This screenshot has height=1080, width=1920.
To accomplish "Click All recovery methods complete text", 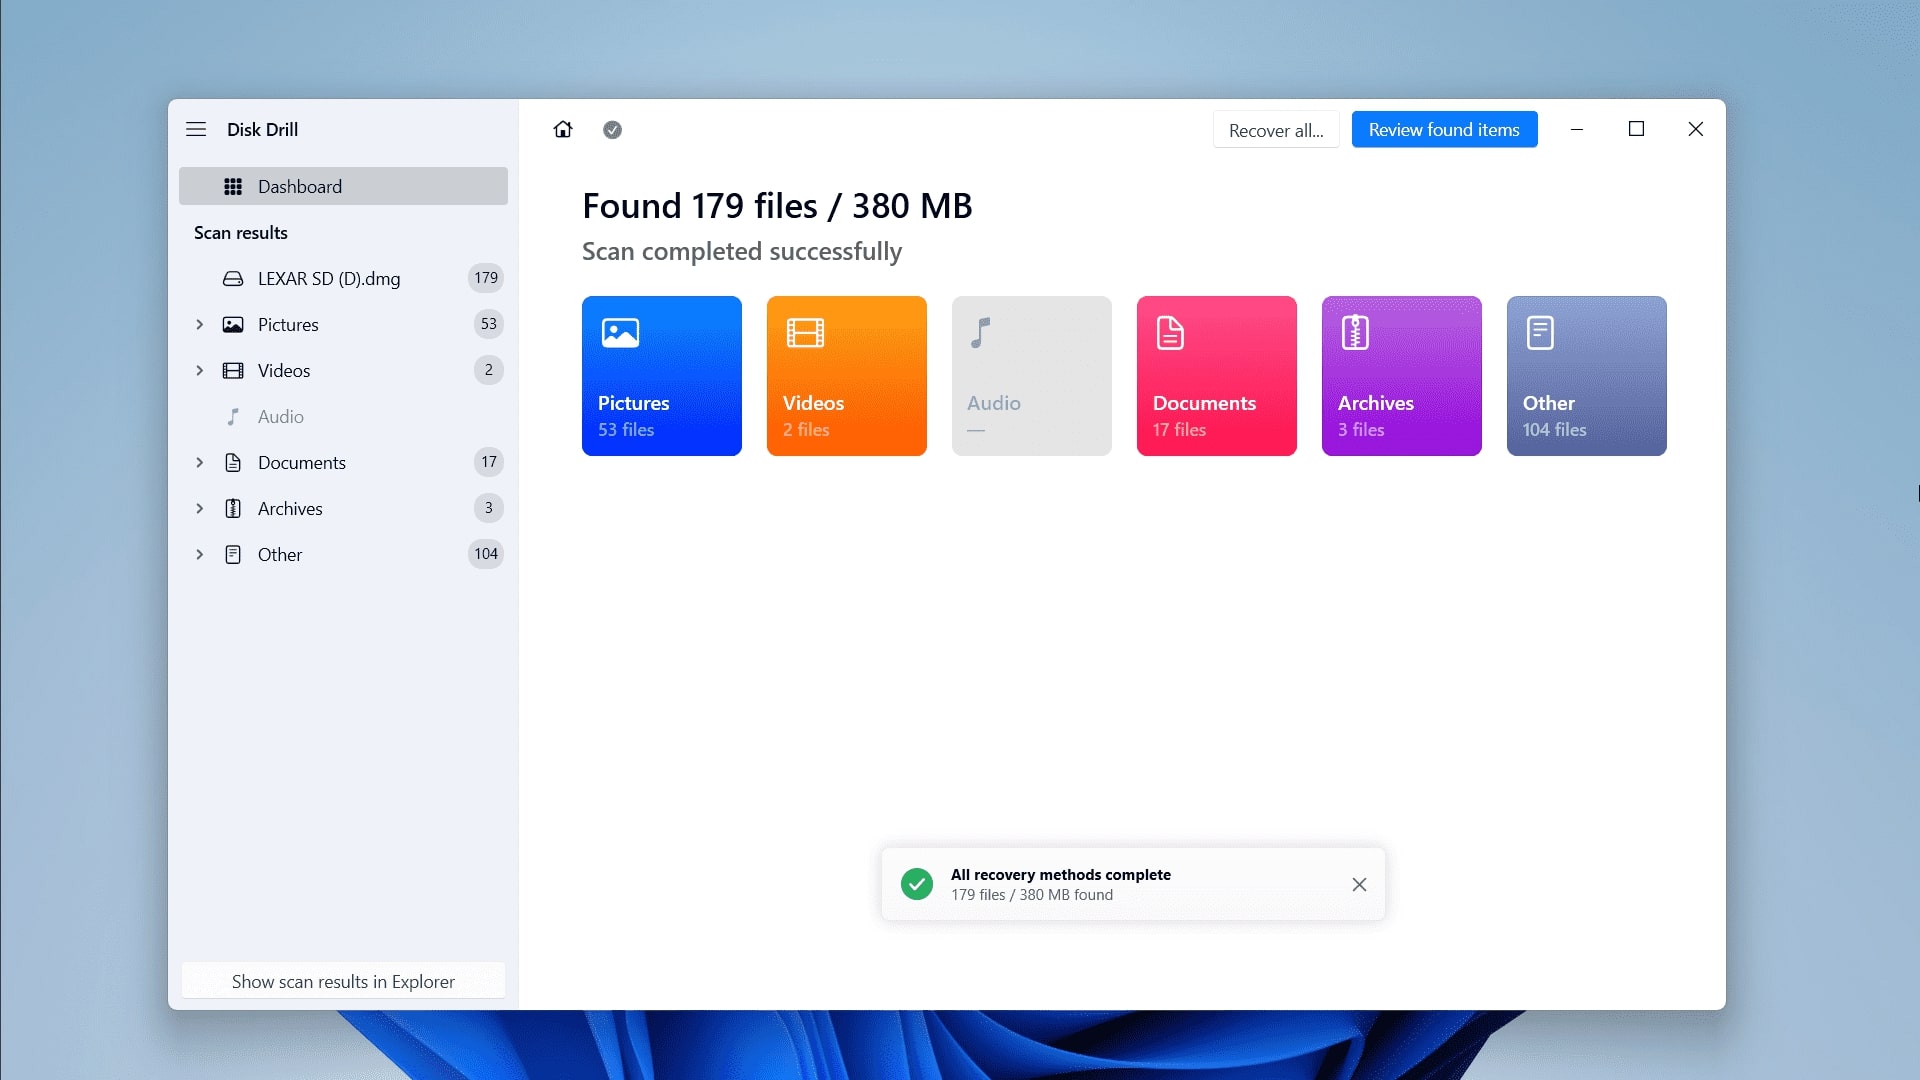I will pyautogui.click(x=1061, y=874).
